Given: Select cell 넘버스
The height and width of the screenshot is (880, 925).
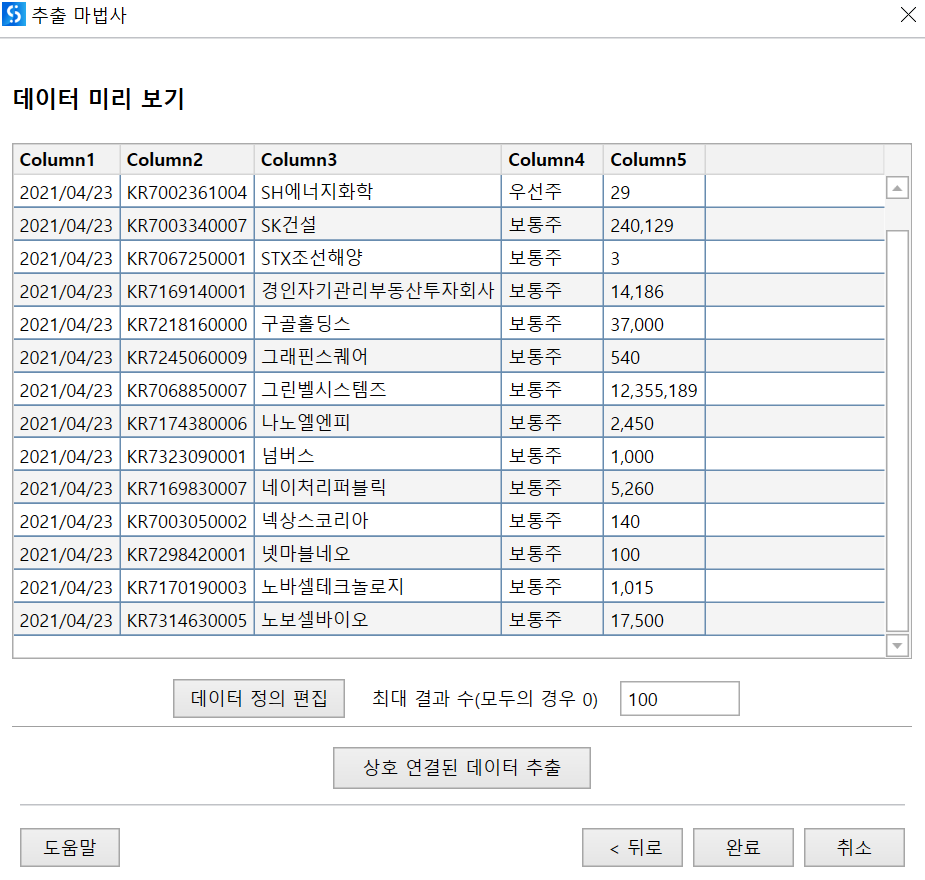Looking at the screenshot, I should point(378,456).
